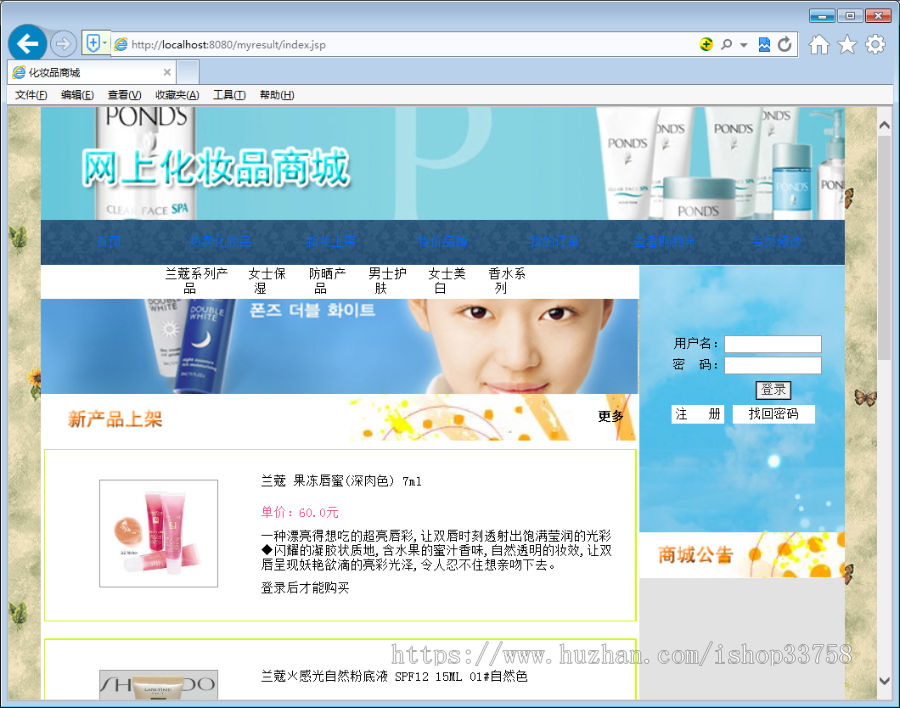Viewport: 900px width, 708px height.
Task: Open the settings gear icon
Action: click(x=875, y=44)
